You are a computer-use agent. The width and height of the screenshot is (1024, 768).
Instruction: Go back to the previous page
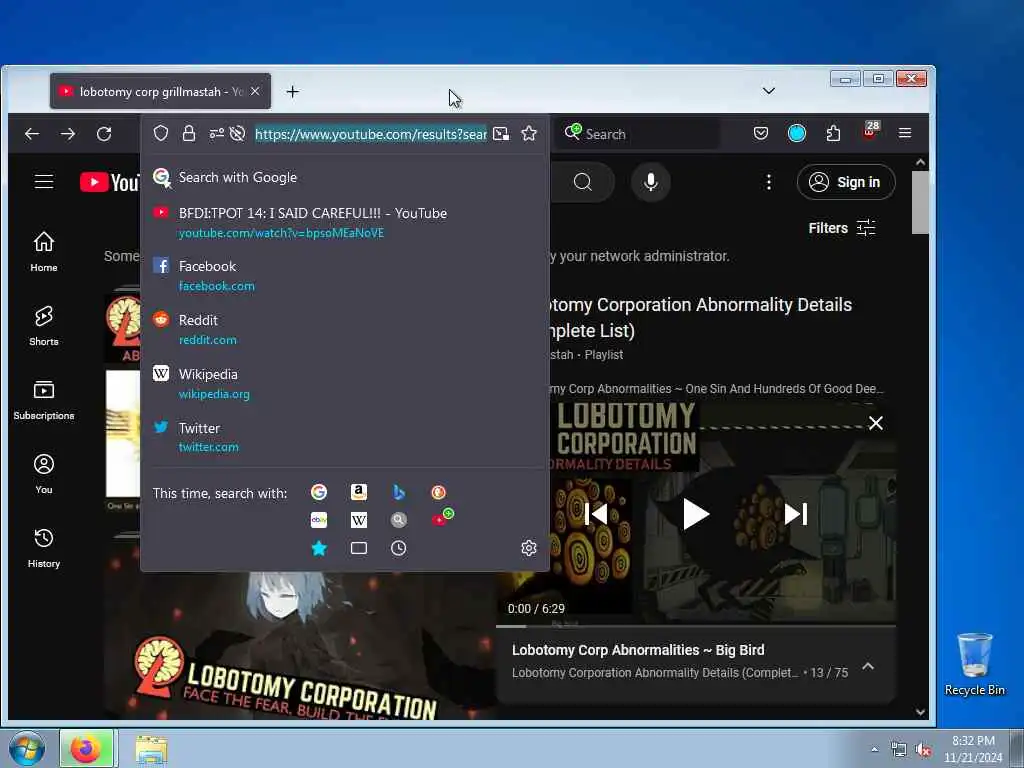32,134
